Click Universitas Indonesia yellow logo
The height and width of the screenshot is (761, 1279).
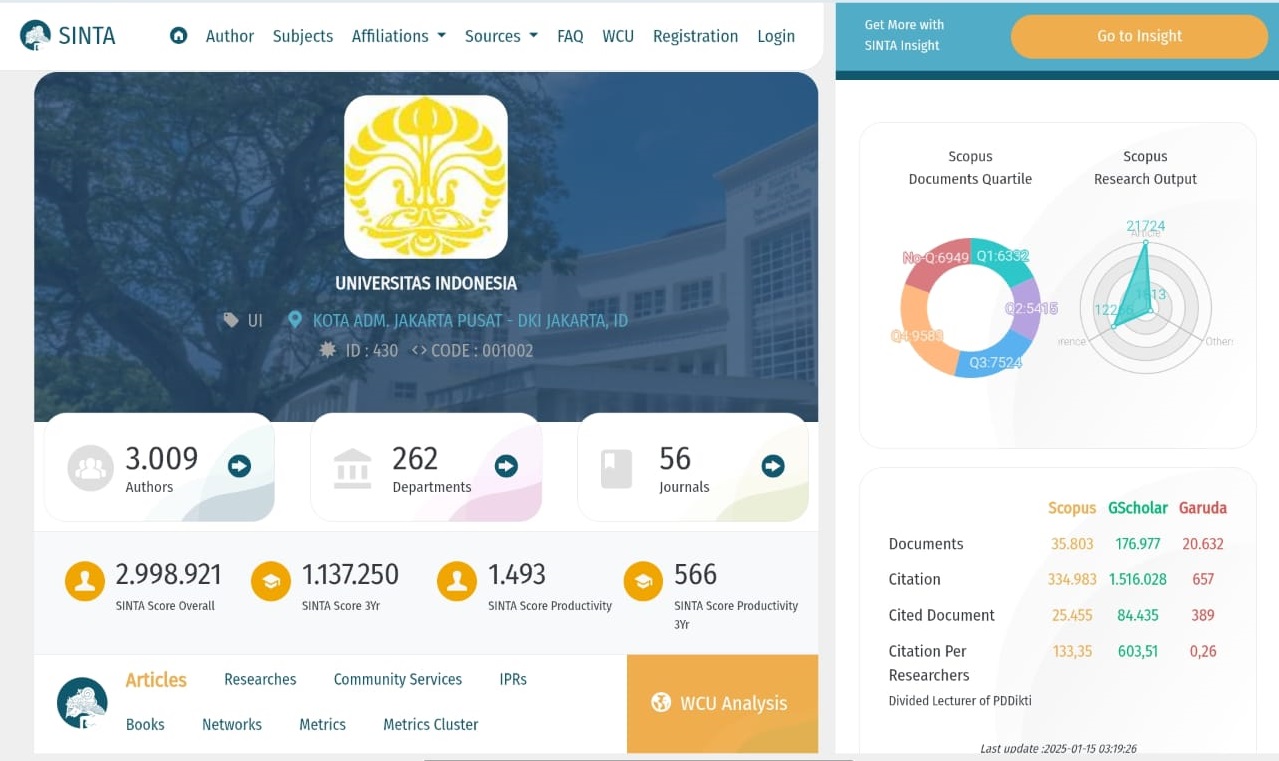click(x=426, y=177)
